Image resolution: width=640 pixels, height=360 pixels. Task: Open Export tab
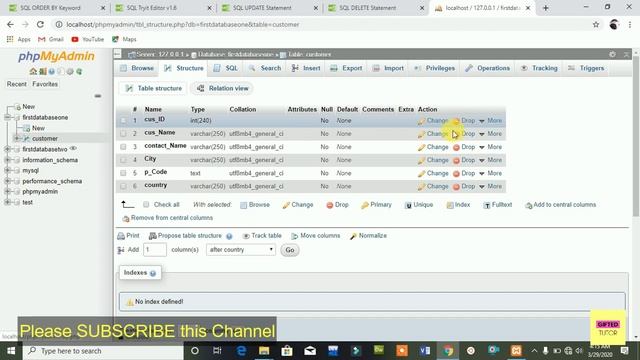click(346, 68)
